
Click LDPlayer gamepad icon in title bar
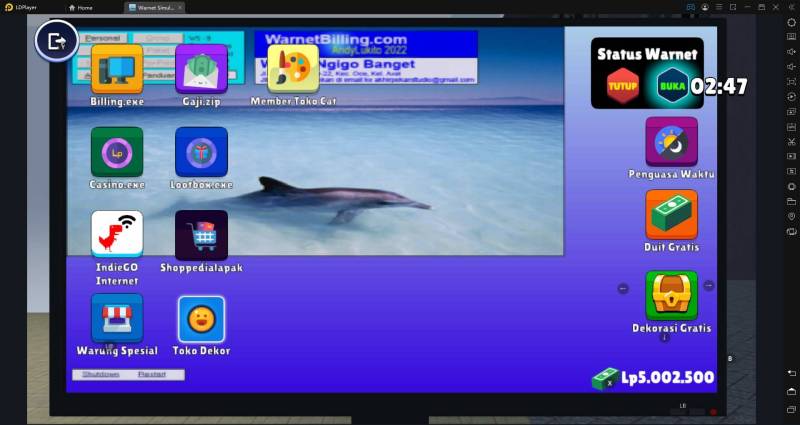point(690,7)
